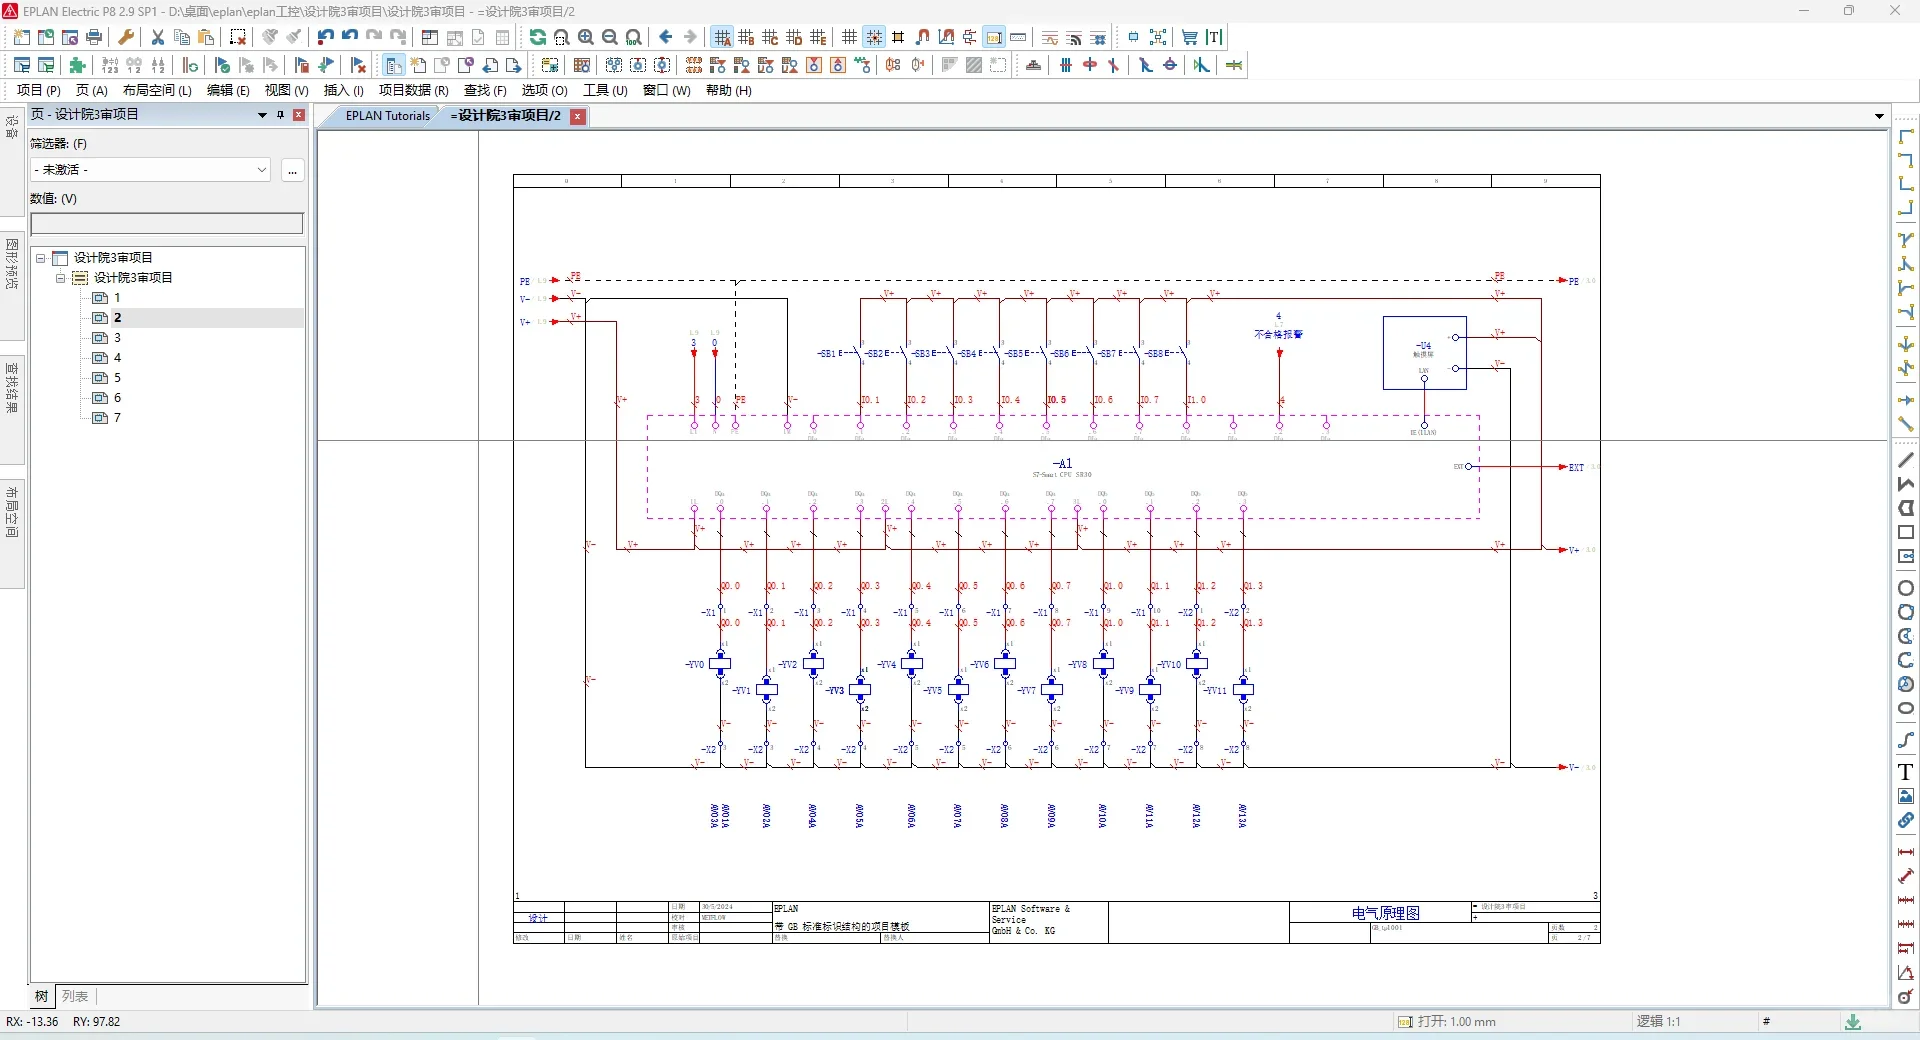Click the green refresh/redraw icon
The width and height of the screenshot is (1920, 1040).
pyautogui.click(x=538, y=37)
